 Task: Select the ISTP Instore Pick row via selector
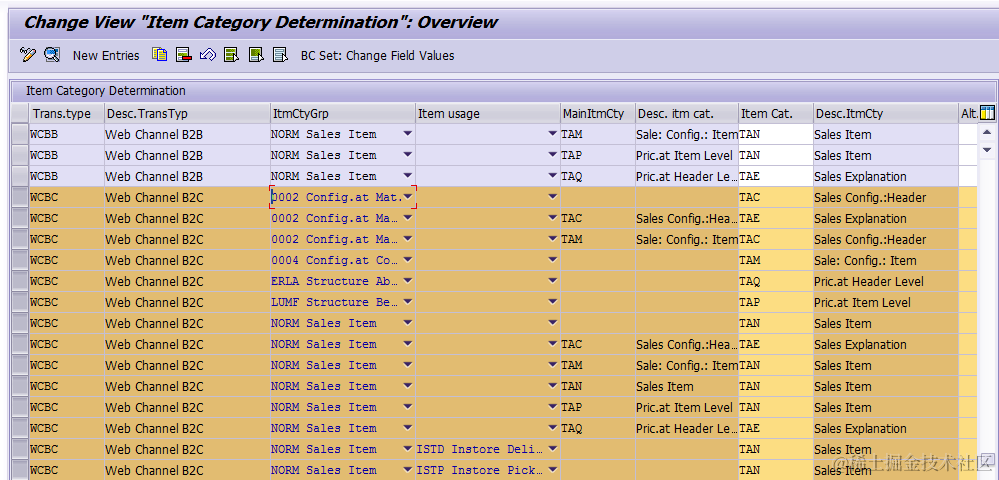coord(20,470)
